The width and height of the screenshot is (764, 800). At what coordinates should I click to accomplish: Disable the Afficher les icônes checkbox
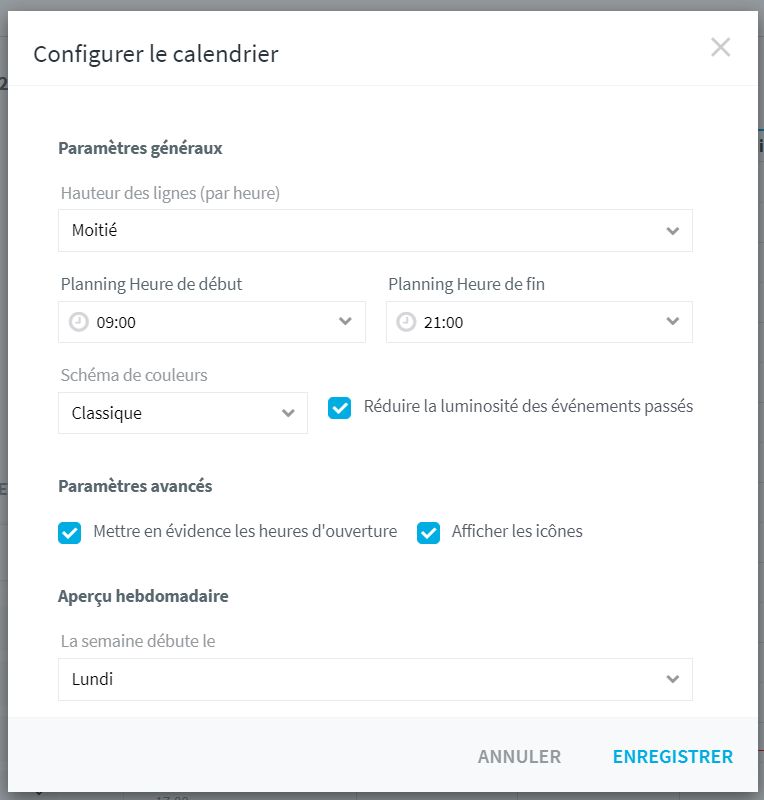428,533
